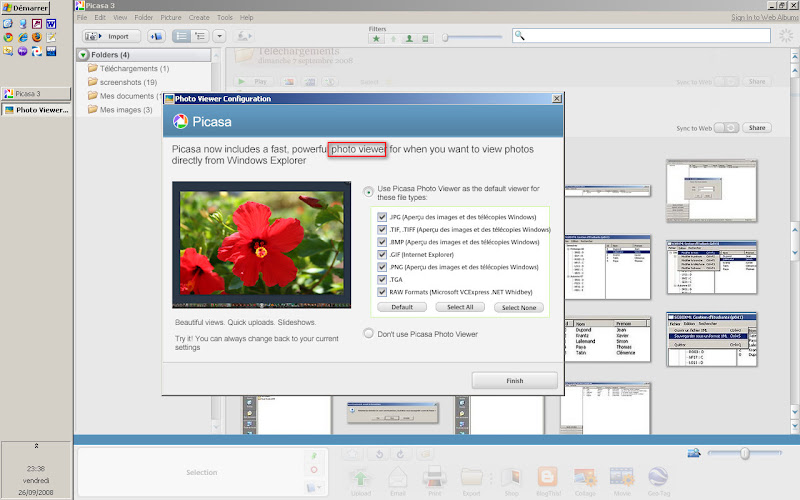
Task: Click the Back to library icon
Action: 156,36
